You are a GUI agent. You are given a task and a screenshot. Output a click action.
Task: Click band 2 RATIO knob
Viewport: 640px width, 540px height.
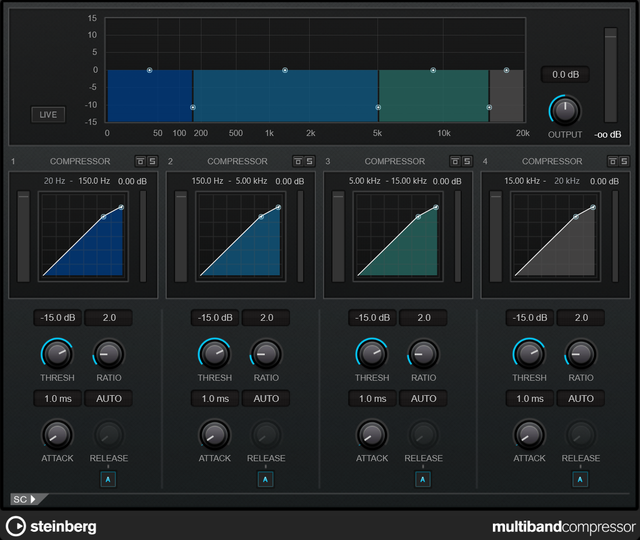pyautogui.click(x=266, y=354)
